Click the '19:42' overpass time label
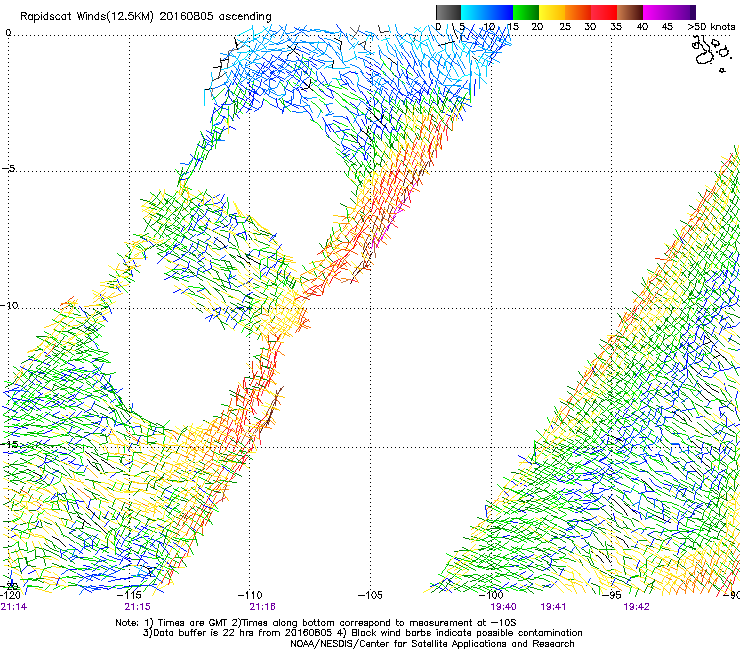740x650 pixels. pos(636,607)
